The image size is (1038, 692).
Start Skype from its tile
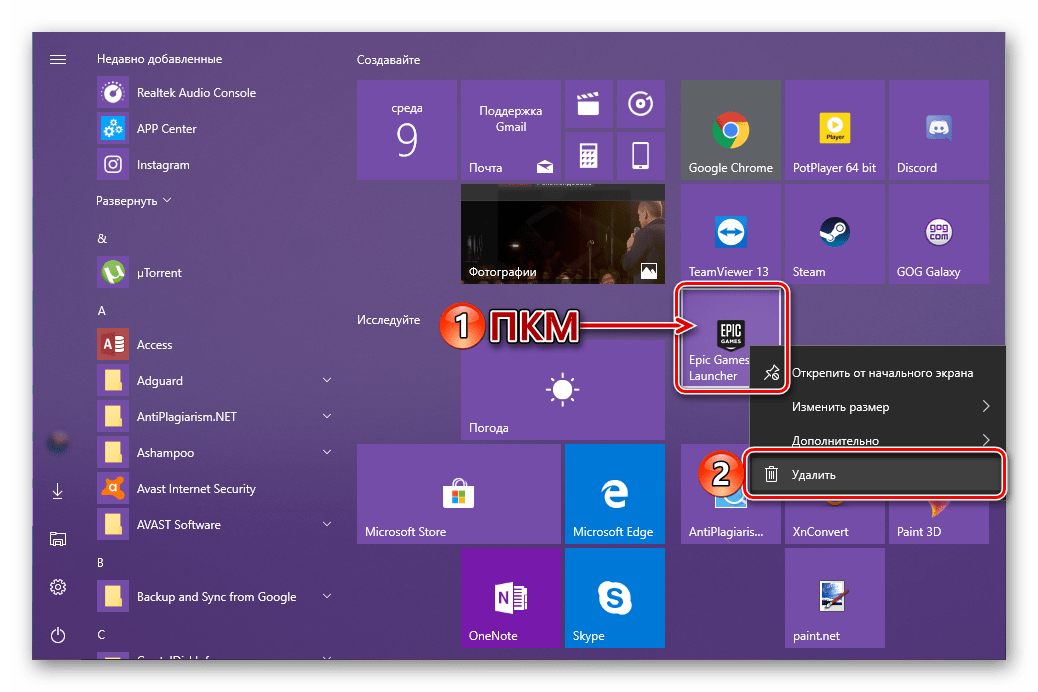pyautogui.click(x=614, y=597)
